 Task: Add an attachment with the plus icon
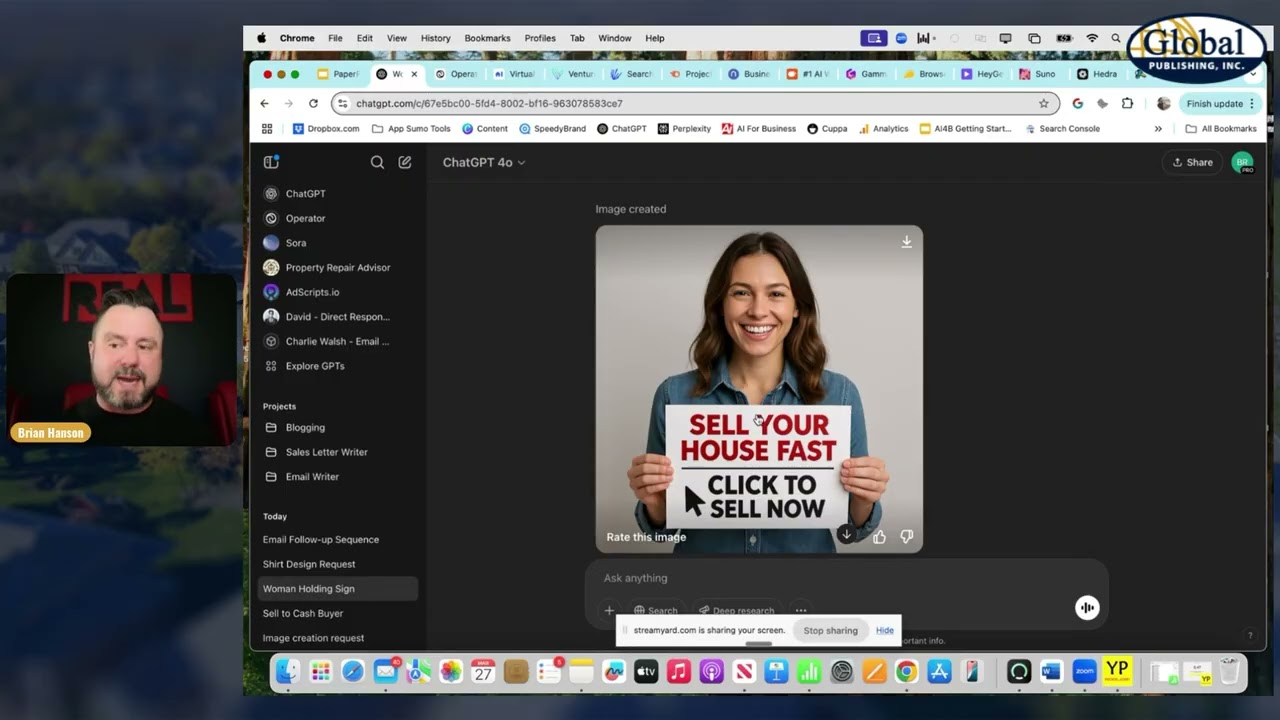609,610
